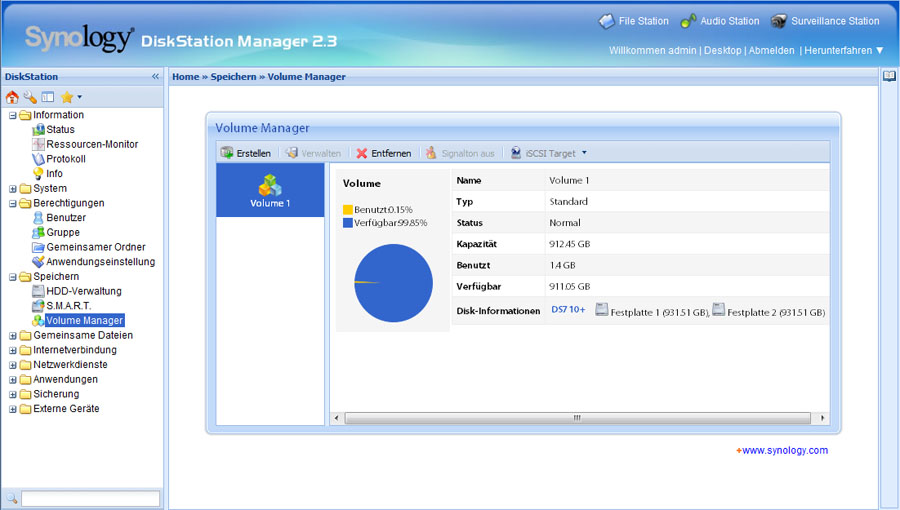Click the horizontal scrollbar thumb
Viewport: 900px width, 510px height.
coord(577,418)
